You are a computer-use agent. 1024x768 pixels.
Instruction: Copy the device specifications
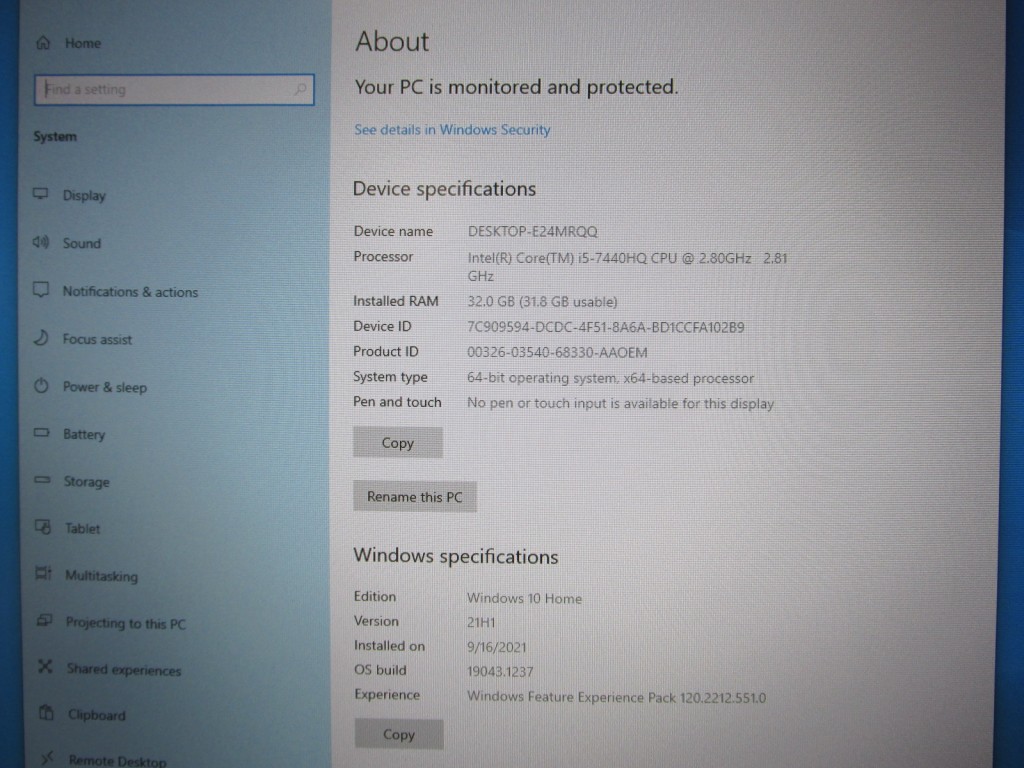[x=398, y=443]
